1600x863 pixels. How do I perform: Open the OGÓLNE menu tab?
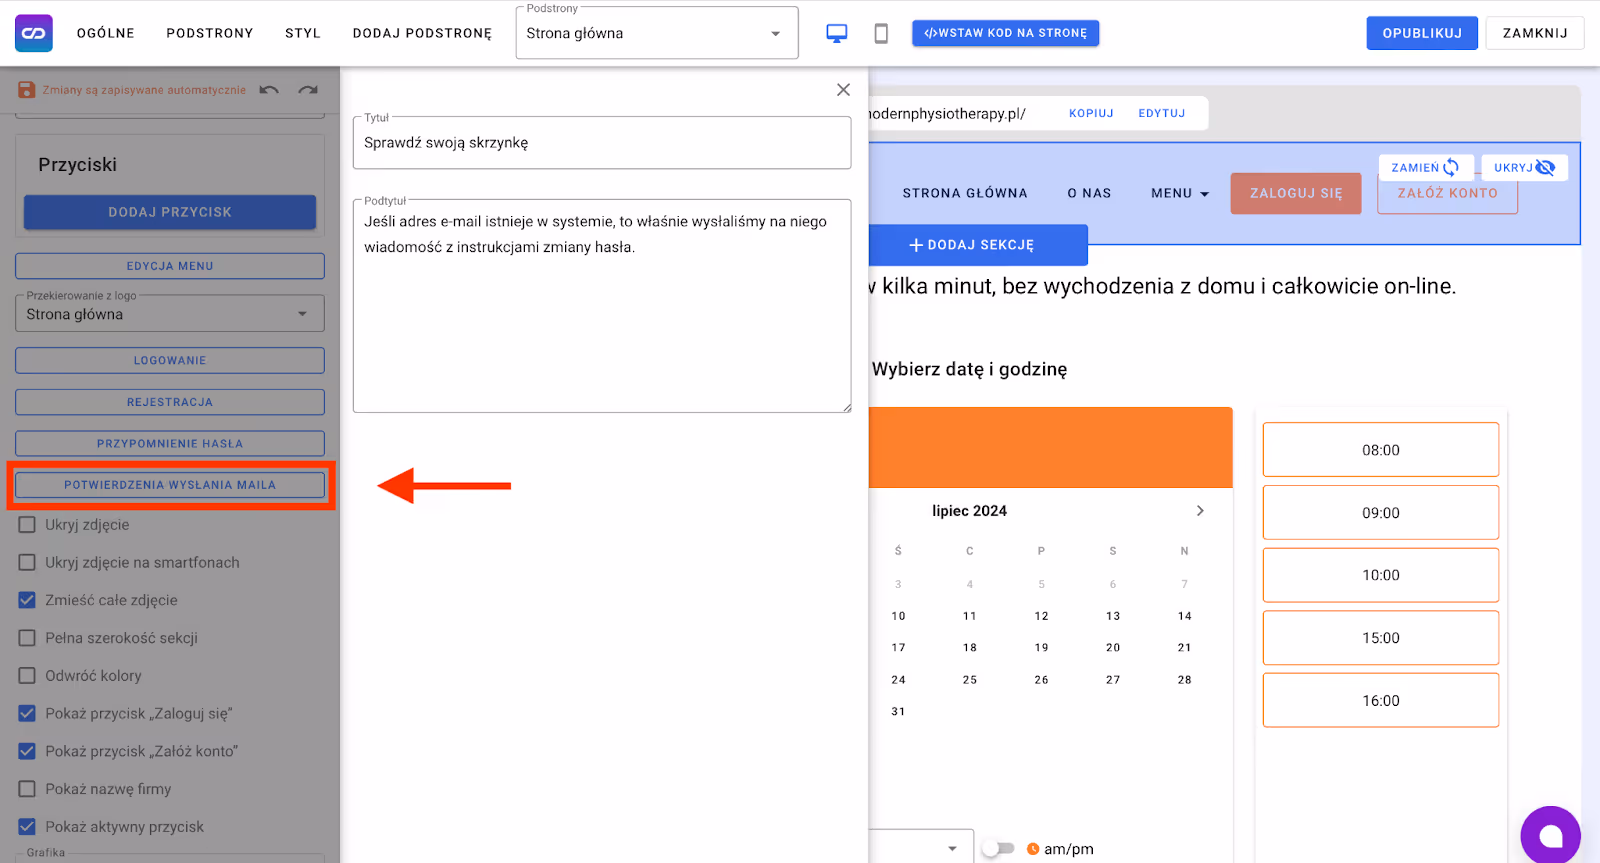pos(106,33)
